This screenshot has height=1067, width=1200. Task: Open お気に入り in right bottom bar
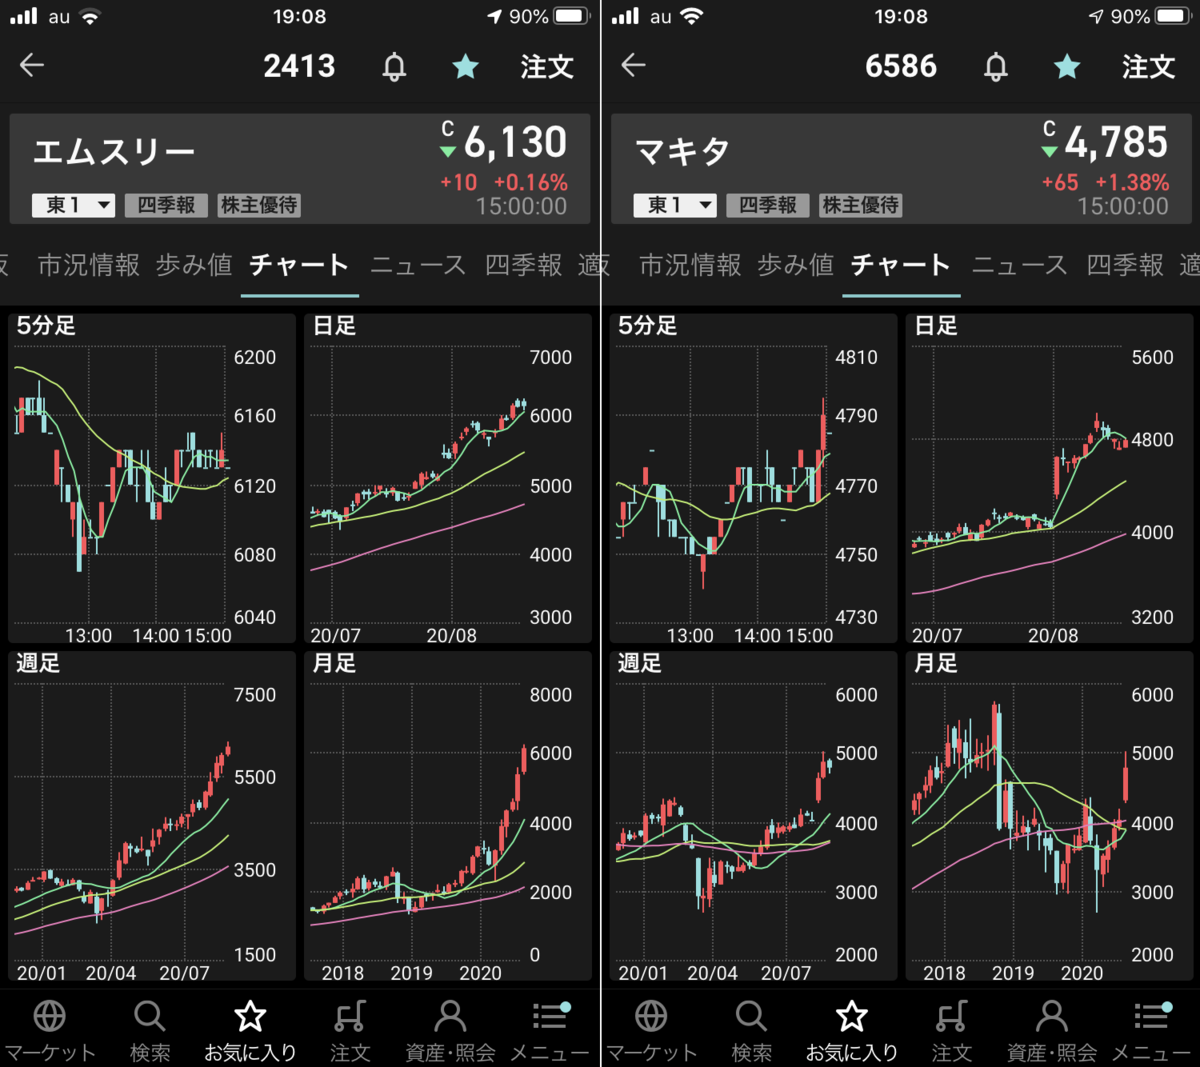tap(852, 1030)
